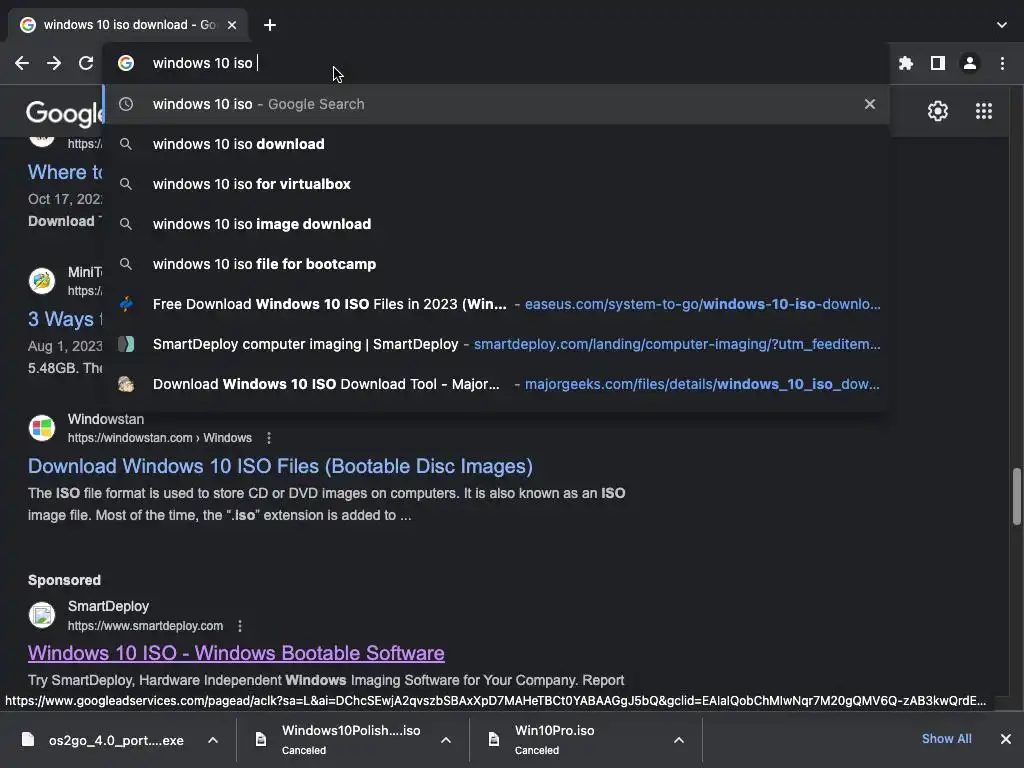Viewport: 1024px width, 768px height.
Task: Reload the current page
Action: 86,63
